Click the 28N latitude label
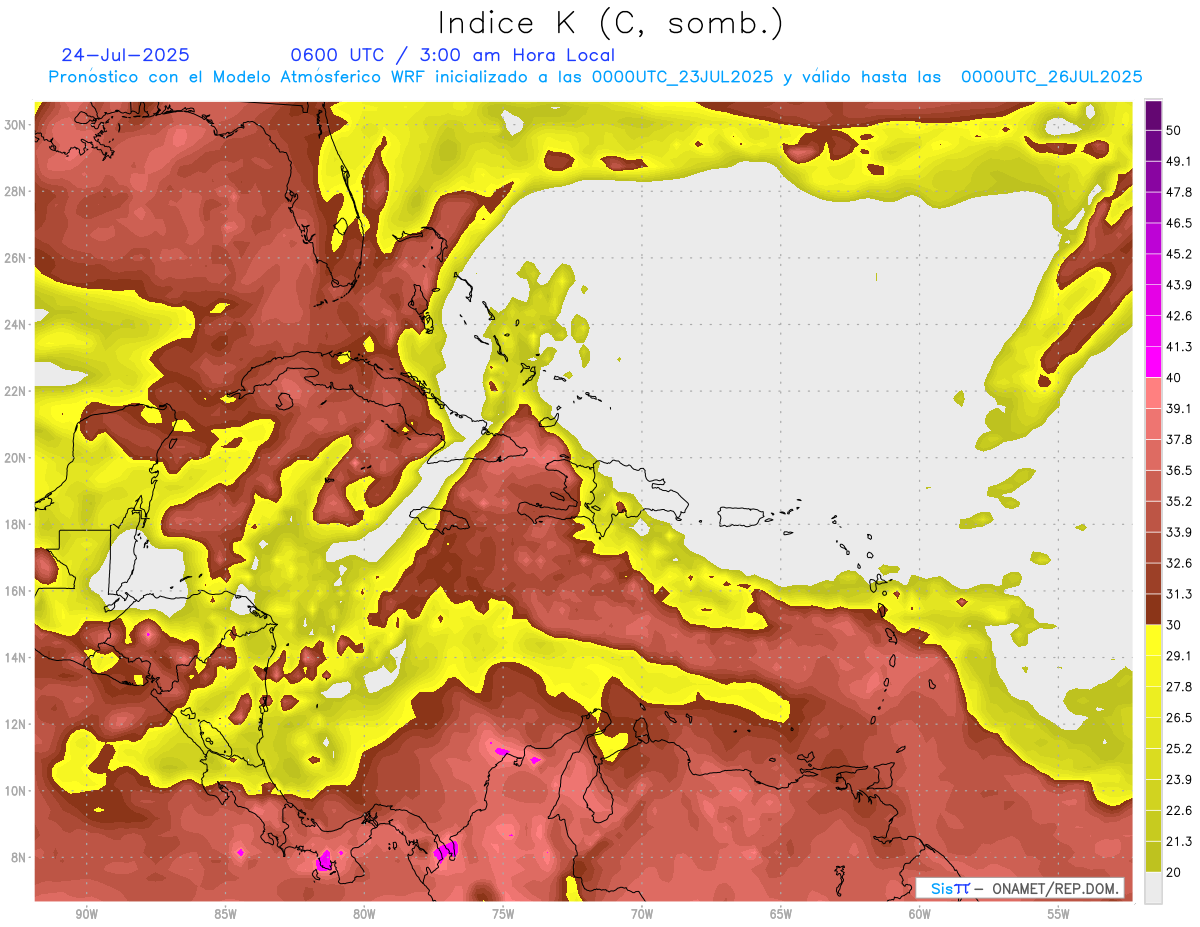Viewport: 1200px width, 927px height. click(x=15, y=191)
